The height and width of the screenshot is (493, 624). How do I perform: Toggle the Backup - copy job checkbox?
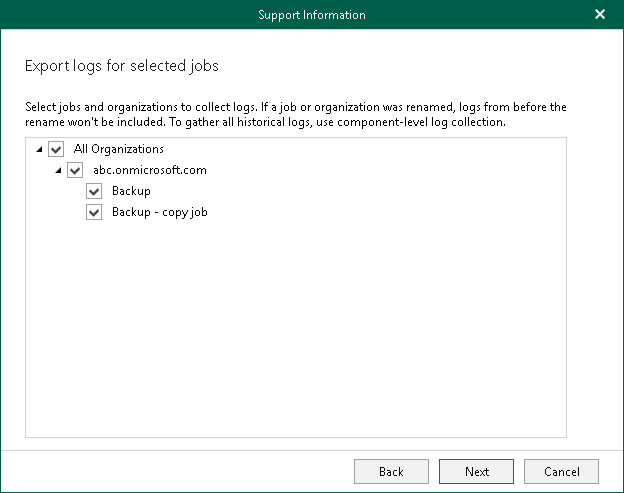[94, 213]
